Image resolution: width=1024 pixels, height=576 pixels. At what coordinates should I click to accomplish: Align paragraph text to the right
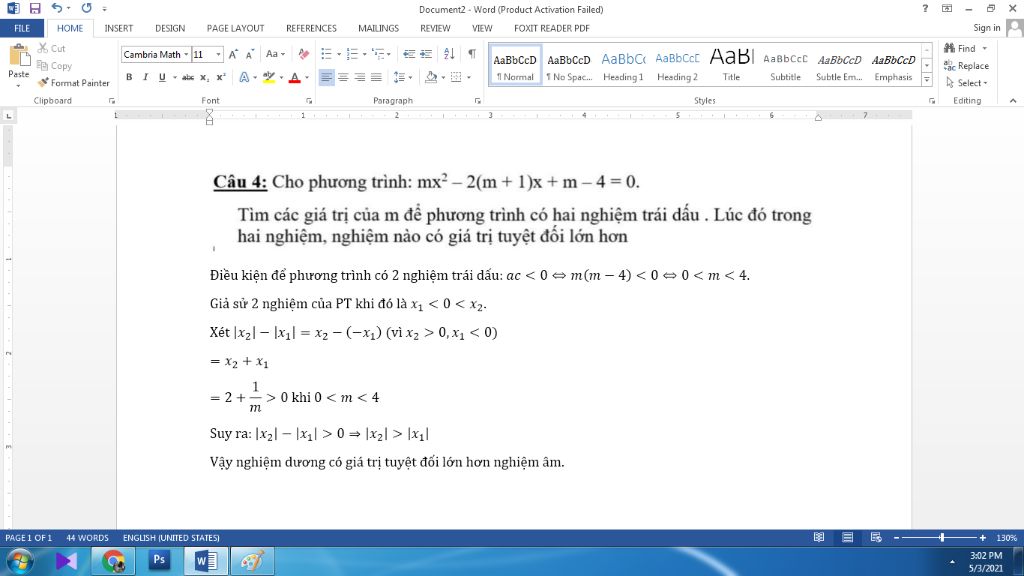pyautogui.click(x=359, y=77)
